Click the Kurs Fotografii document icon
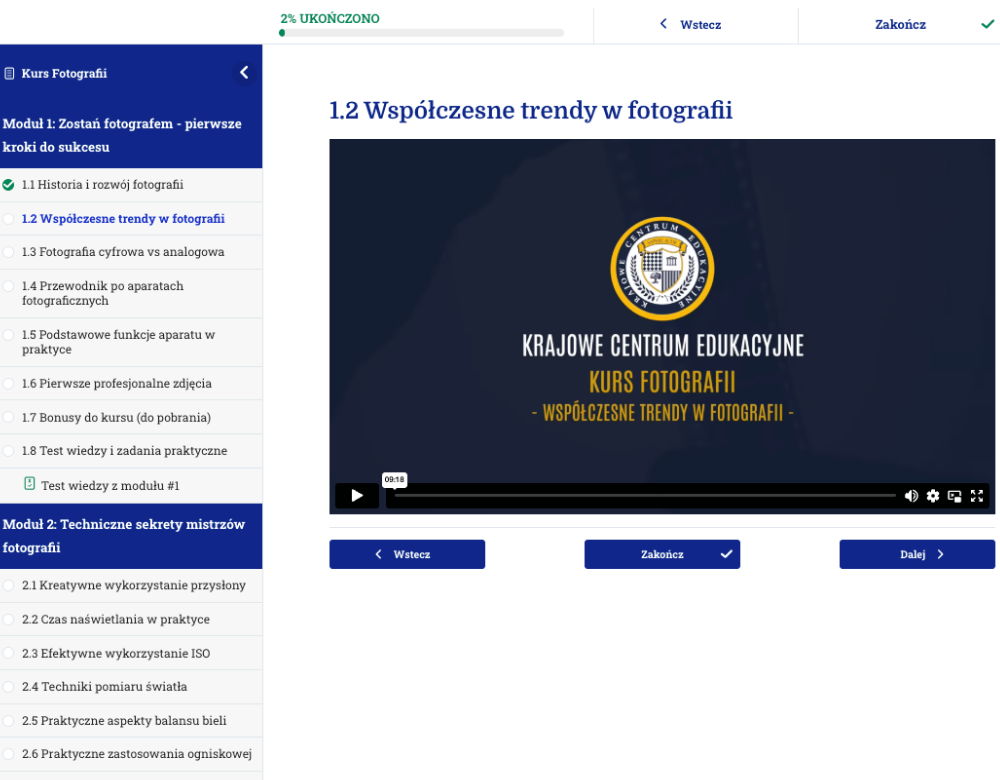The width and height of the screenshot is (1000, 780). pos(10,73)
